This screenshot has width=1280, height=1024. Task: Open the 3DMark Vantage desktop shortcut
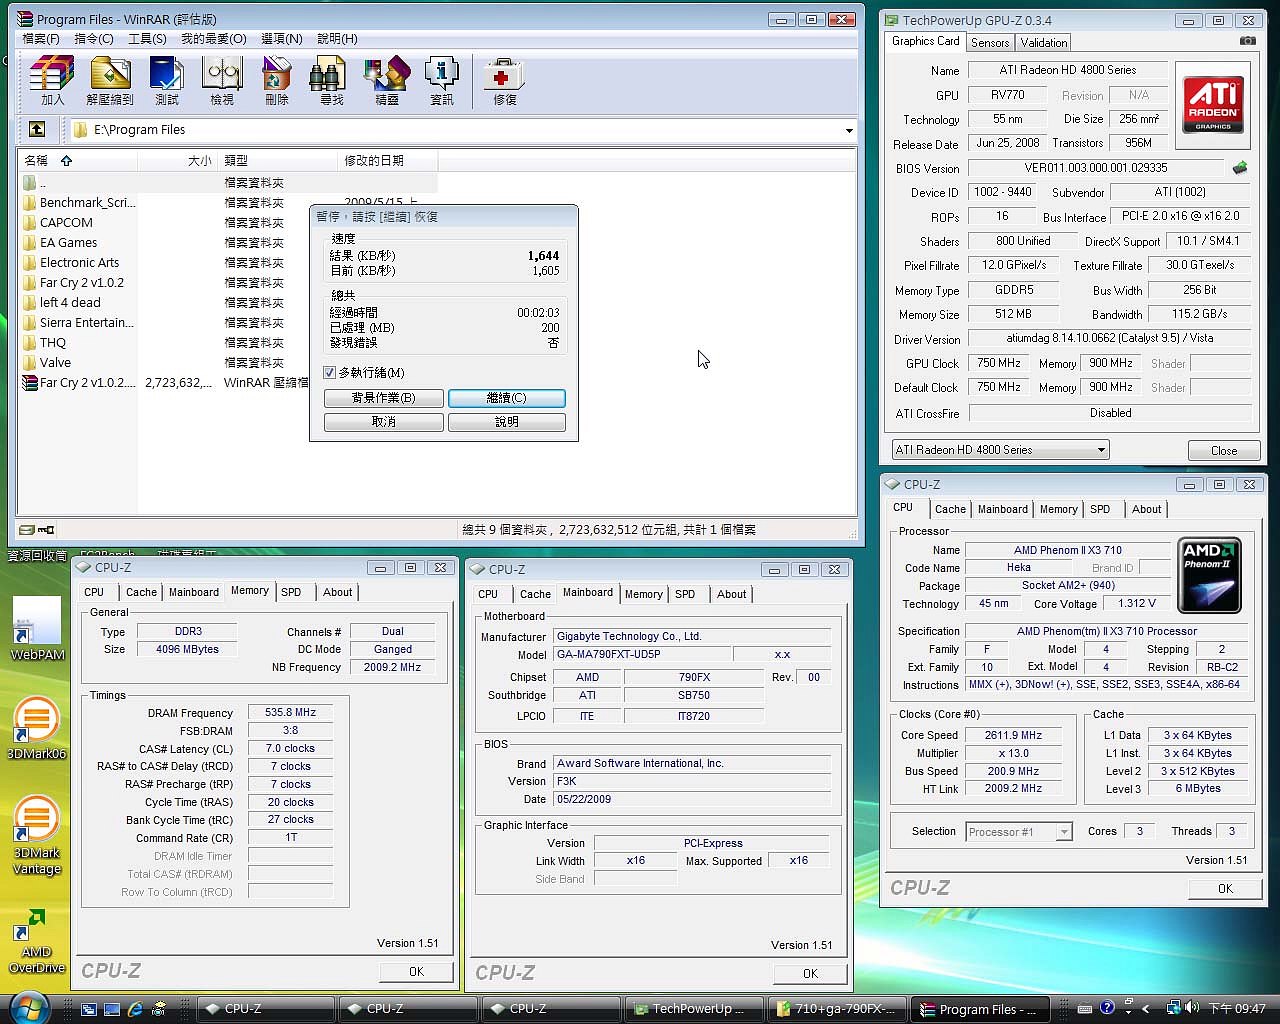(x=37, y=836)
